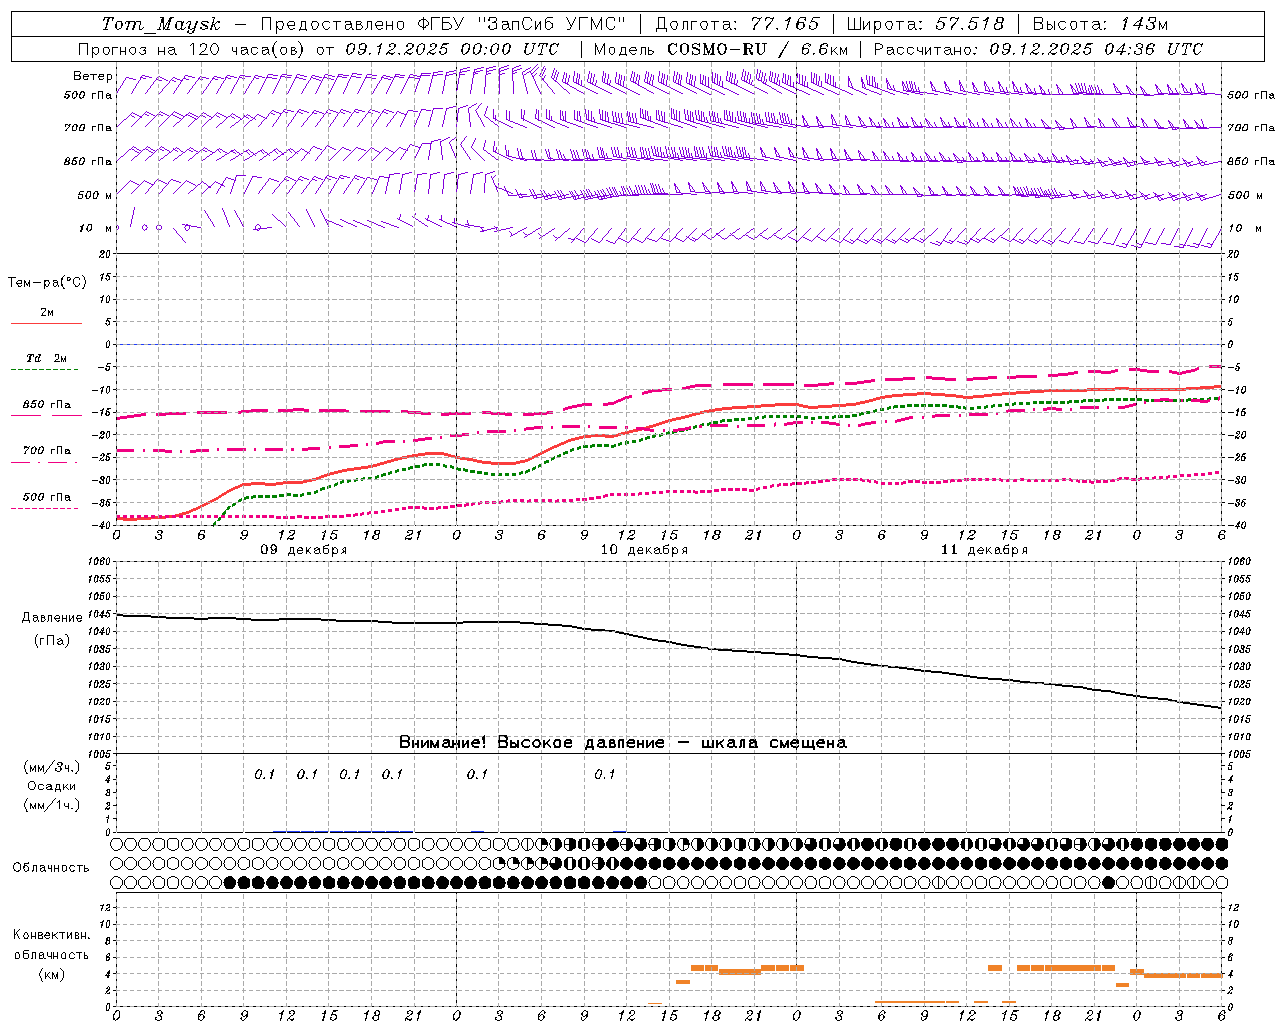
Task: Click the 'Осадки' precipitation label
Action: [51, 786]
